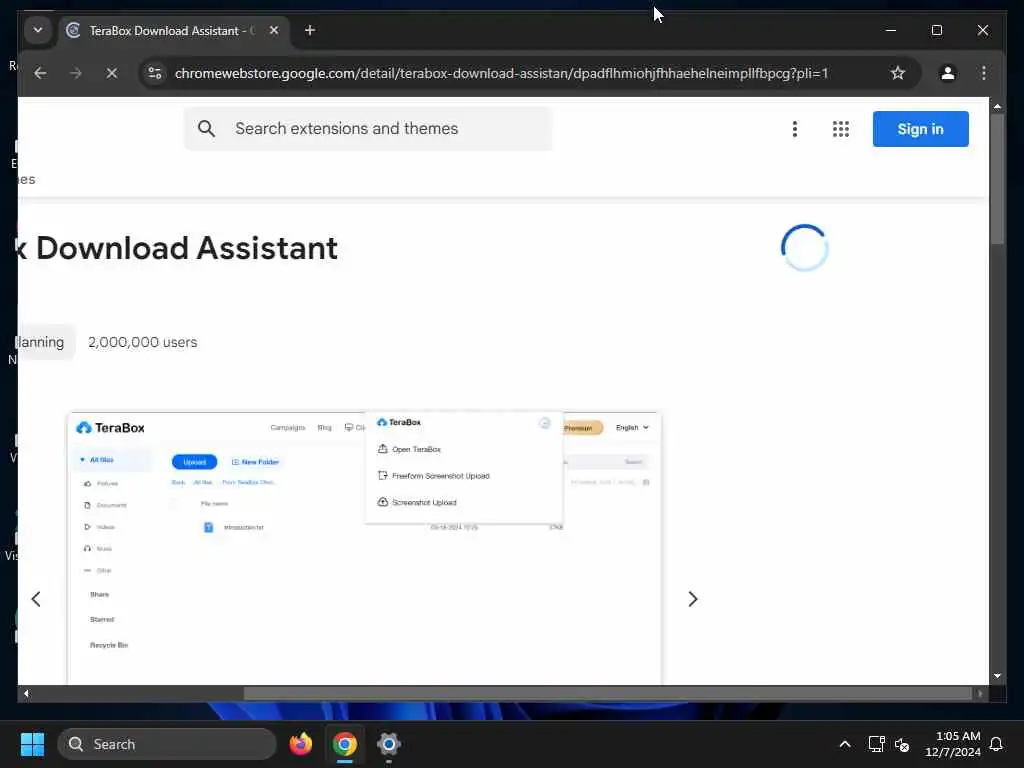Click Search extensions and themes field

click(368, 129)
